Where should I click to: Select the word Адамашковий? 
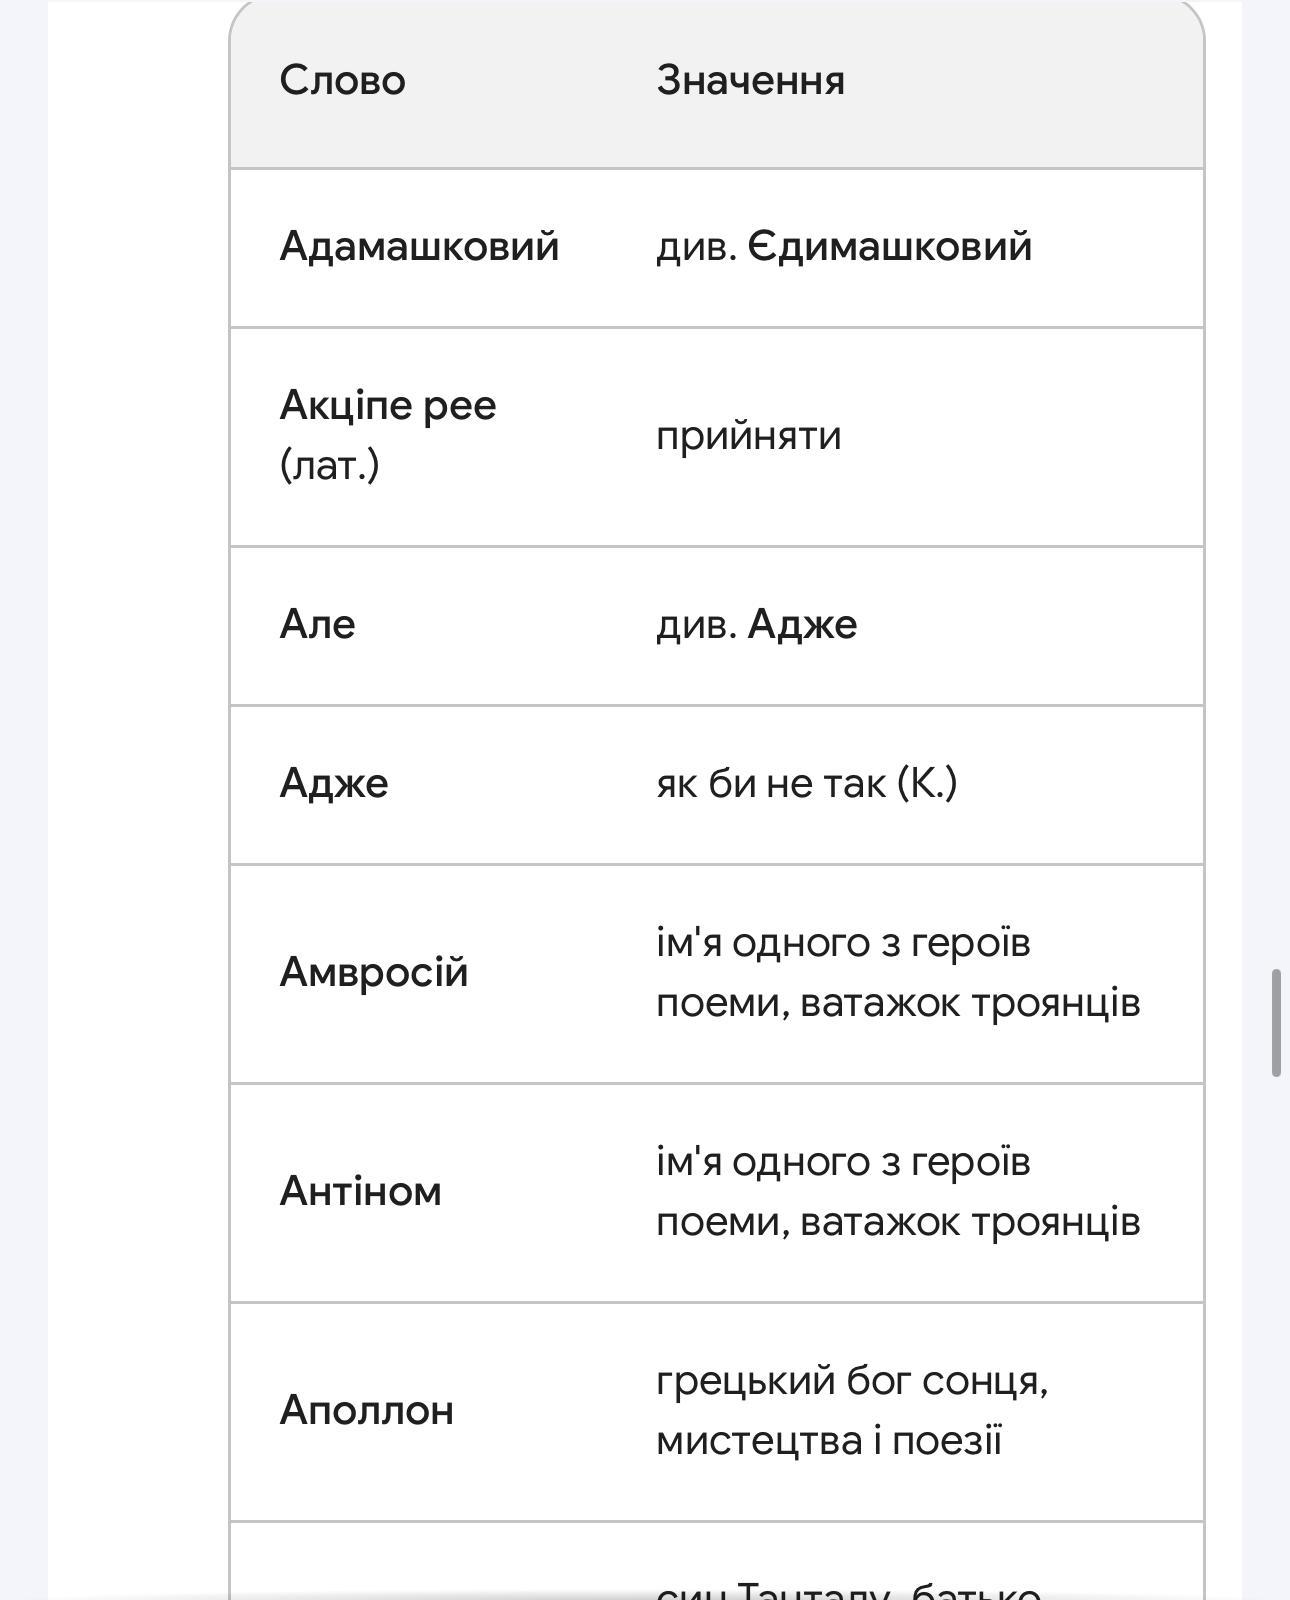pyautogui.click(x=419, y=247)
